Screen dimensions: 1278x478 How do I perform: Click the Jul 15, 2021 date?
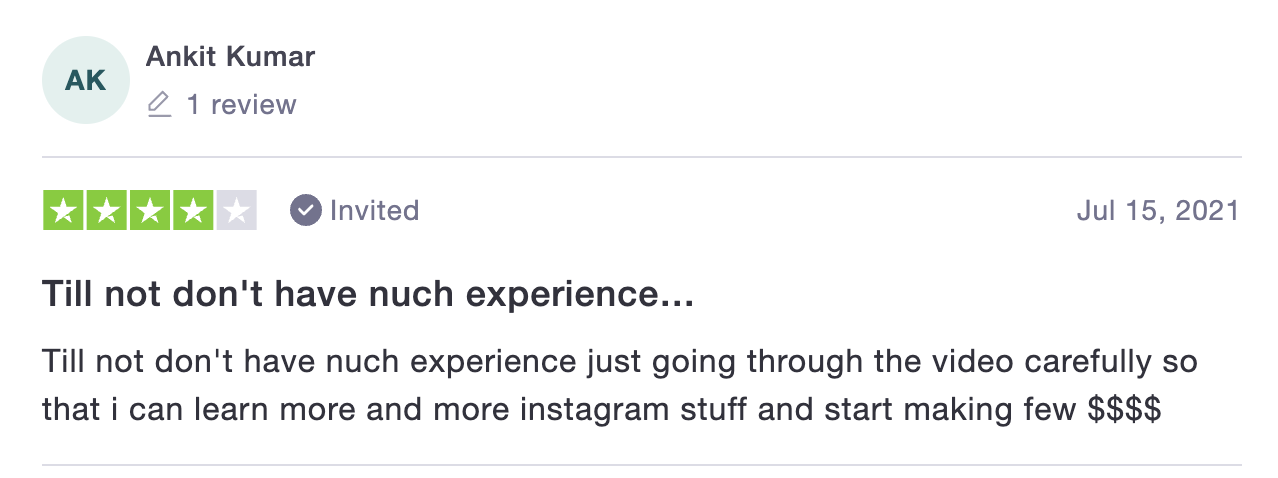(x=1158, y=211)
